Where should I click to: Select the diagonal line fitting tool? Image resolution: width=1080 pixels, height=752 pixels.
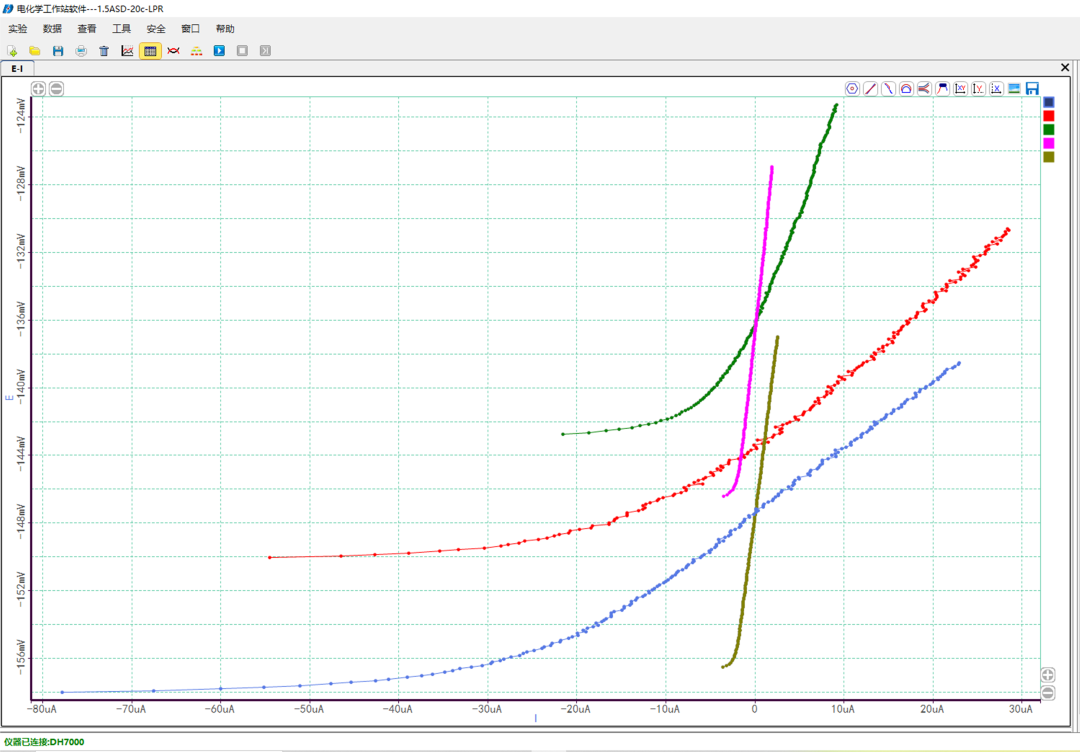pos(871,89)
